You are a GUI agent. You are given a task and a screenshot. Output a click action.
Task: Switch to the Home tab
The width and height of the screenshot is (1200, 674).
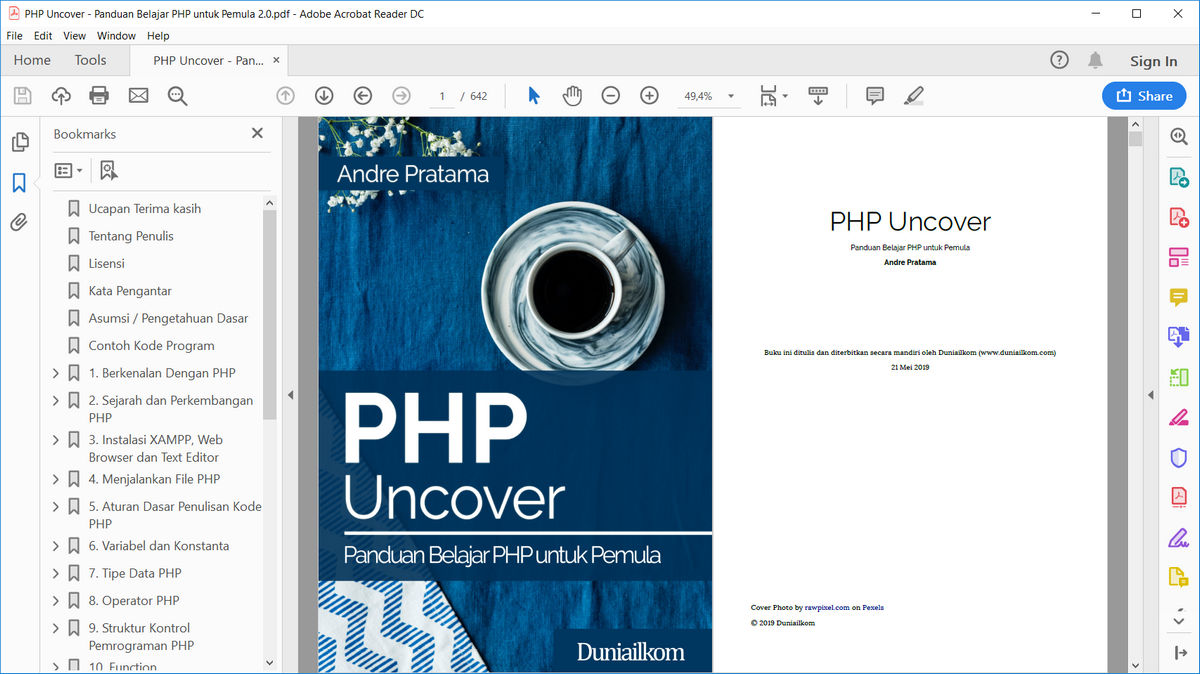[32, 60]
